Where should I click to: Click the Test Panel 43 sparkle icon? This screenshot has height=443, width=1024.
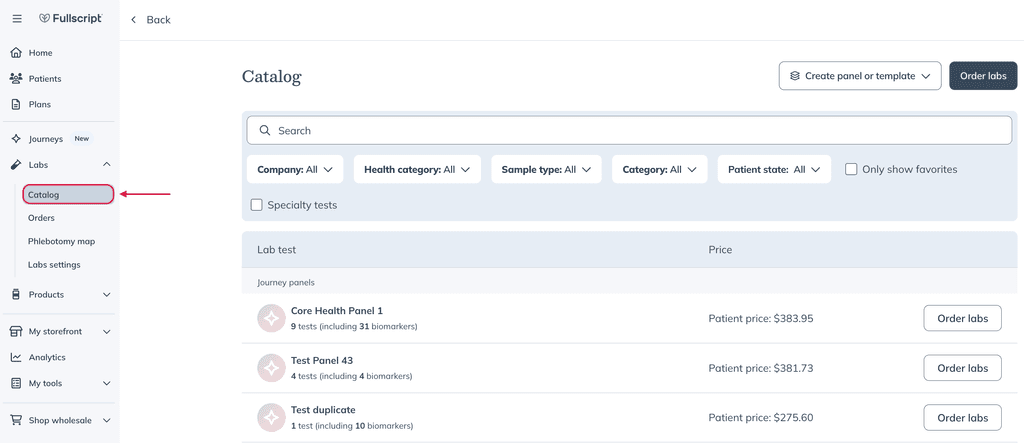[x=271, y=368]
